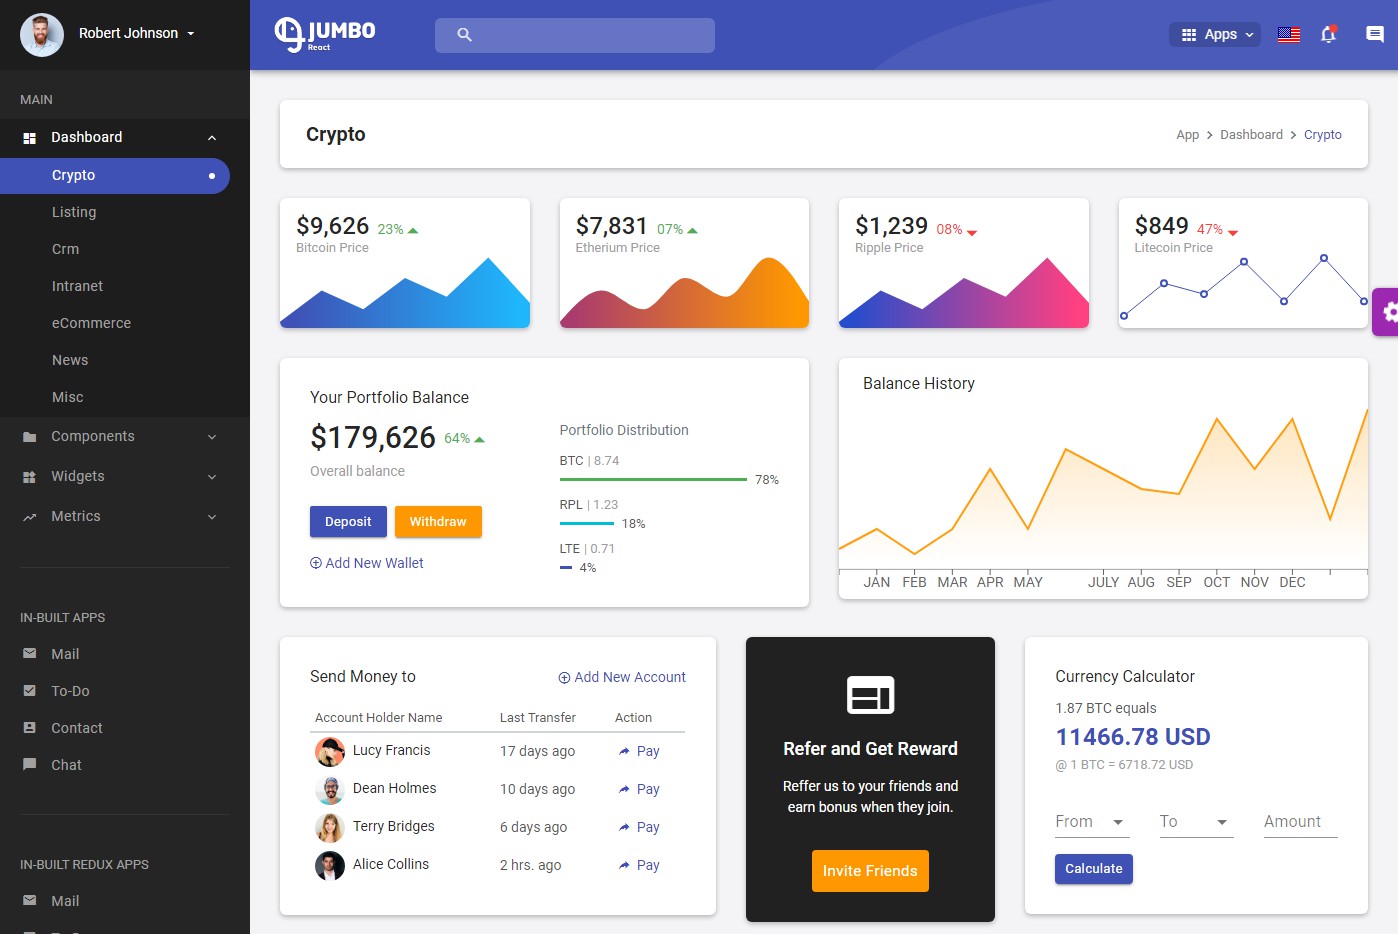Viewport: 1398px width, 934px height.
Task: Open the notifications bell icon
Action: click(1328, 34)
